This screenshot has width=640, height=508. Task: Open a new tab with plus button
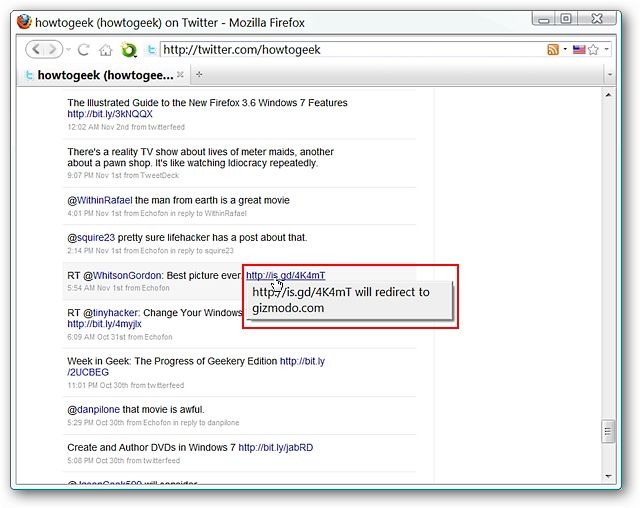click(199, 75)
